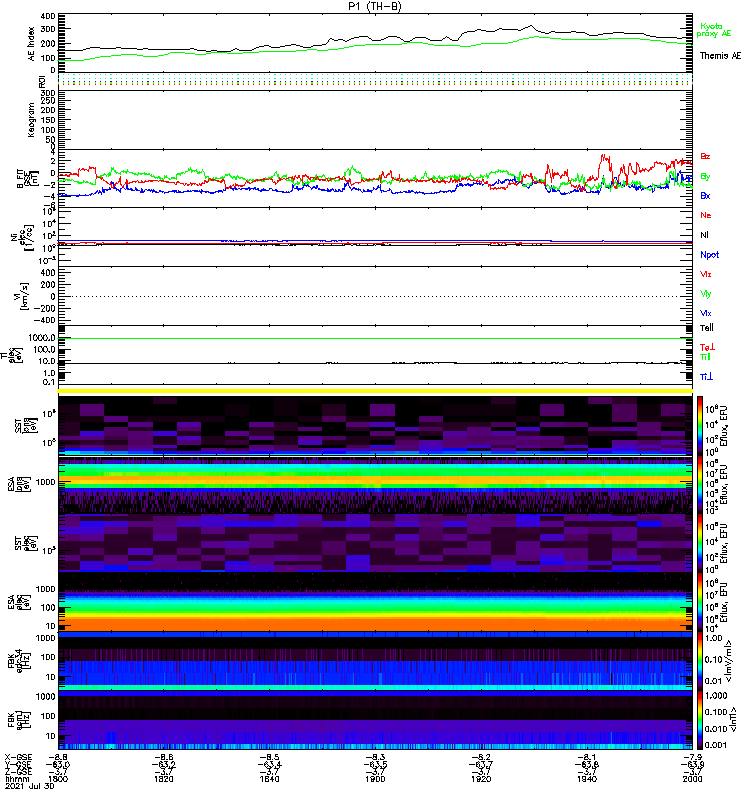This screenshot has width=750, height=800.
Task: Click the X-GSE value '-8.3'
Action: point(375,758)
